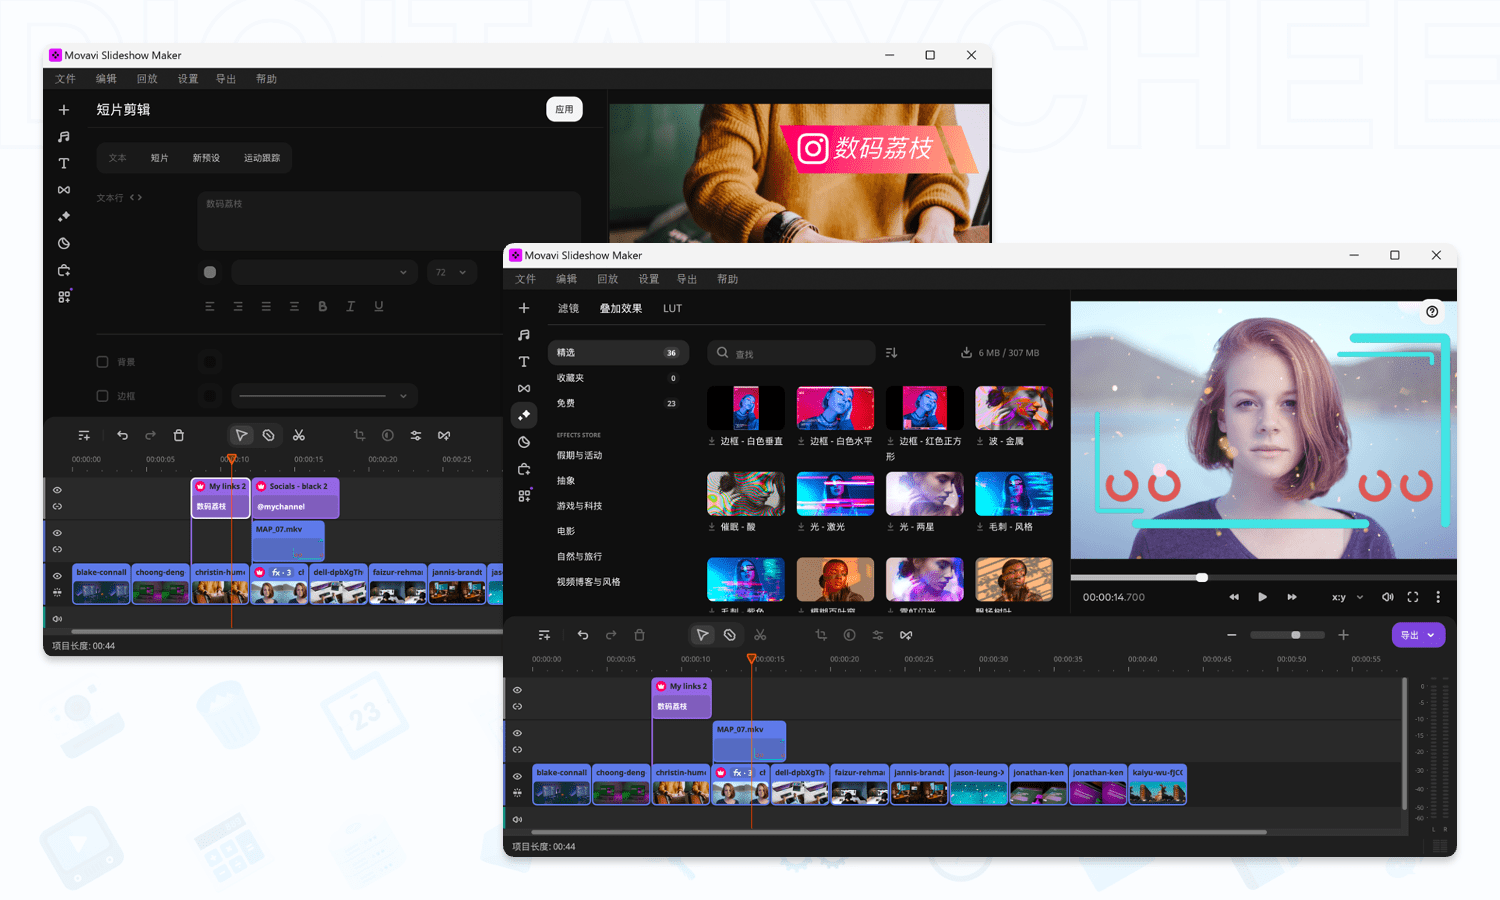Open the font size dropdown showing 72
This screenshot has width=1500, height=900.
point(452,271)
